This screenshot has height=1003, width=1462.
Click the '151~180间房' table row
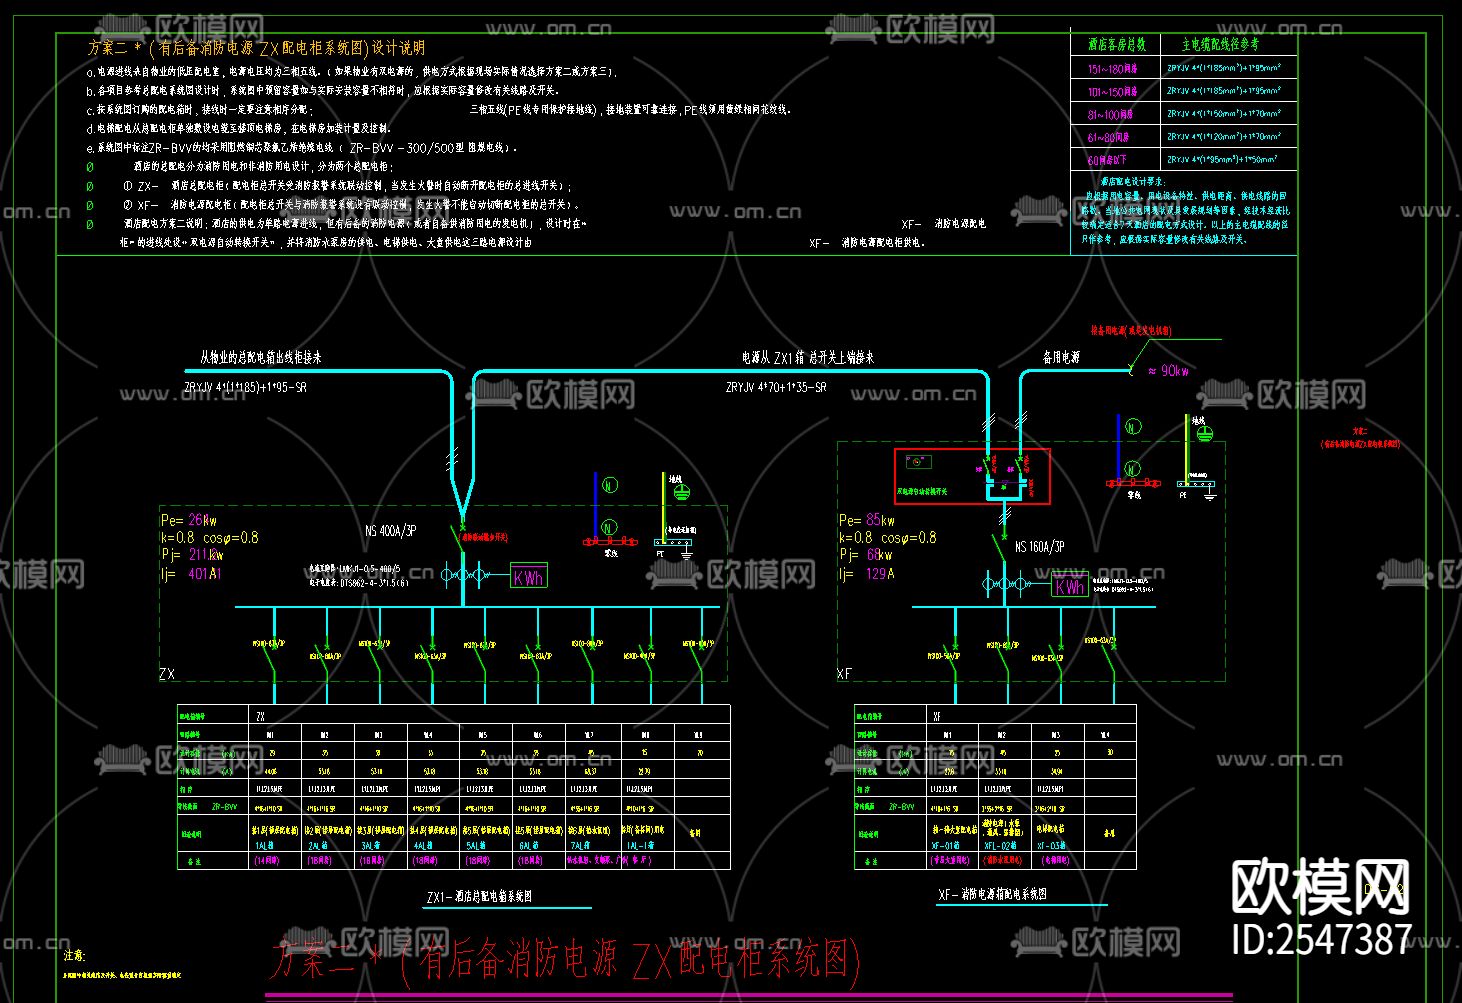click(x=1112, y=69)
